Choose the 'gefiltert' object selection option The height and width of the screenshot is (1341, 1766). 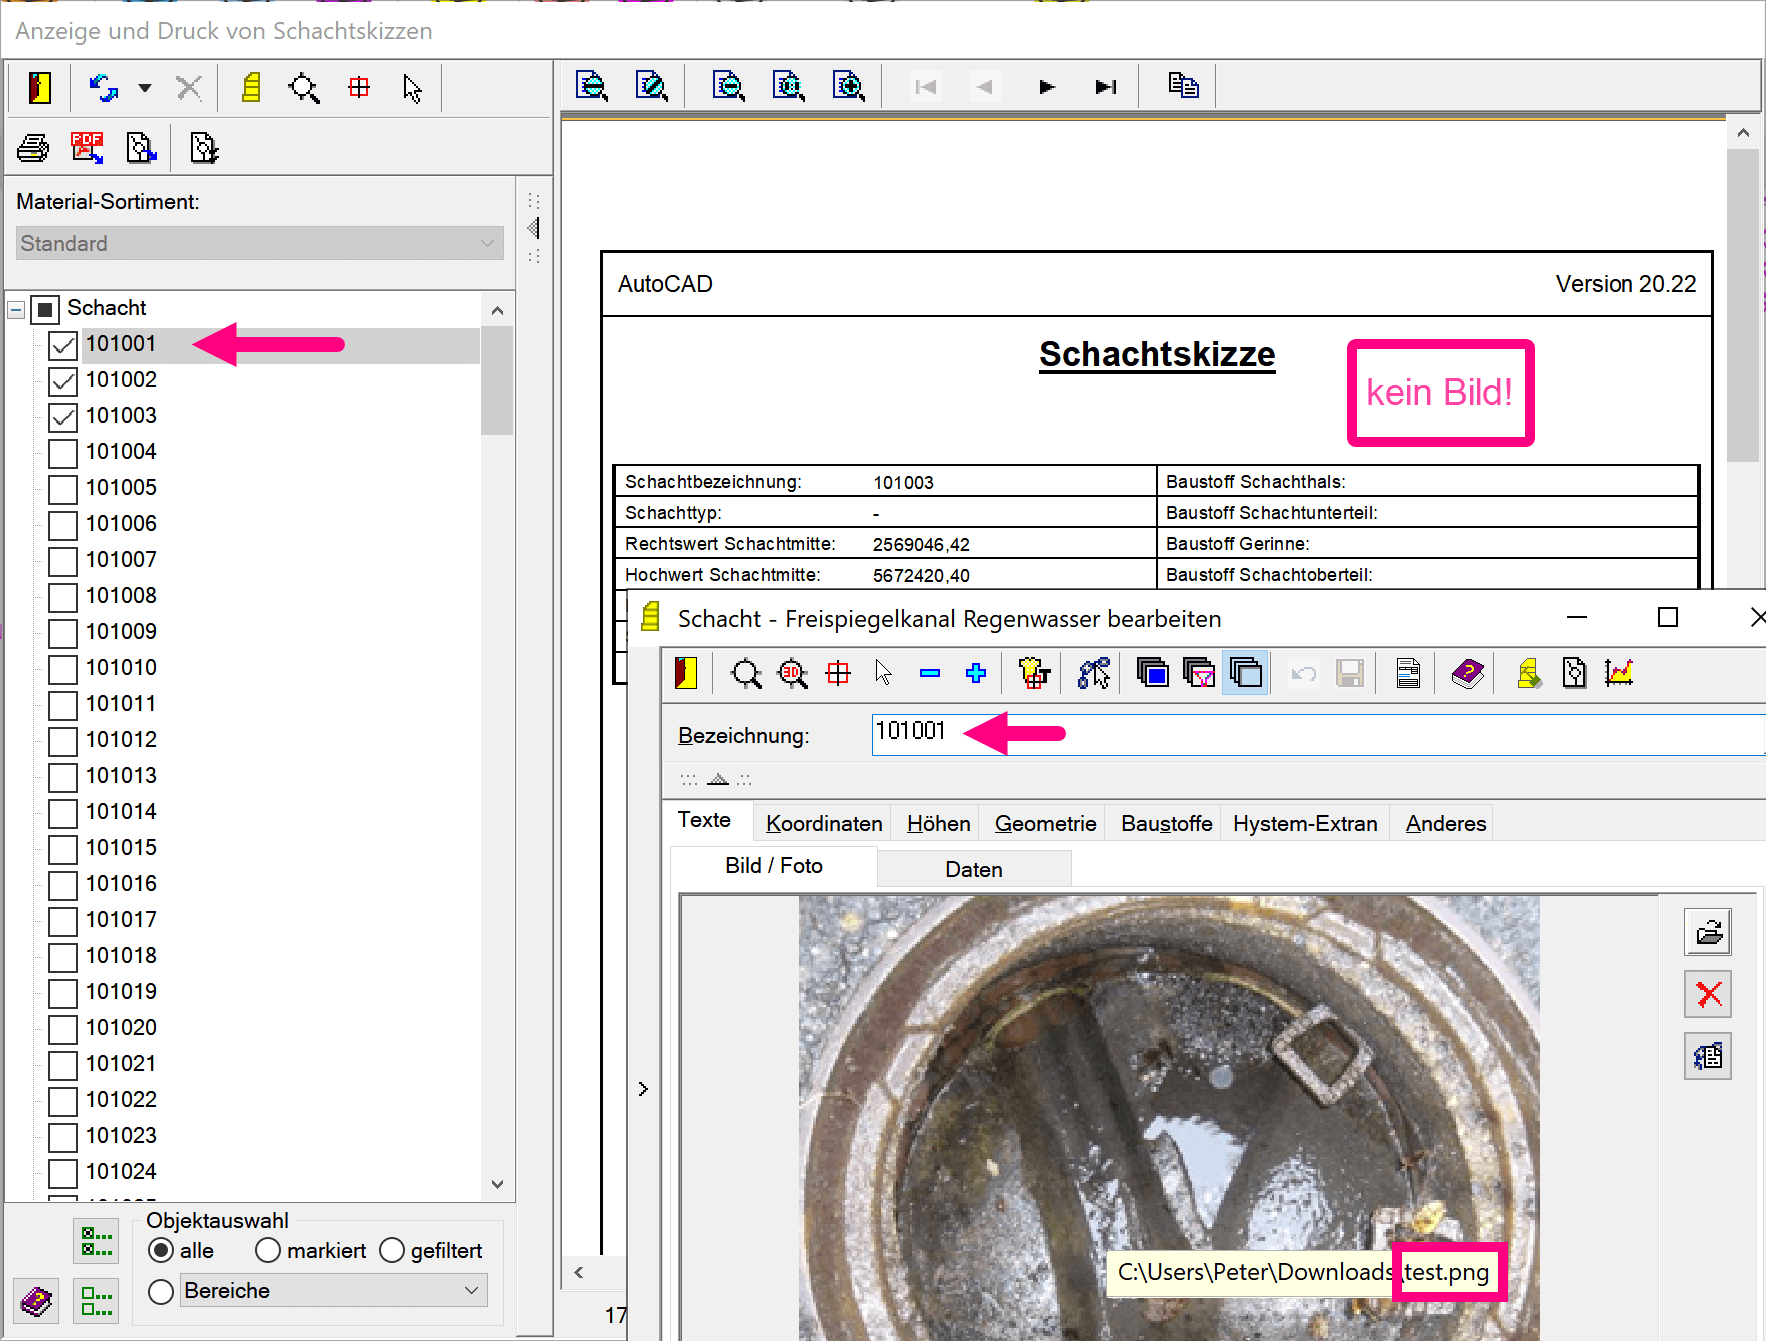point(392,1250)
